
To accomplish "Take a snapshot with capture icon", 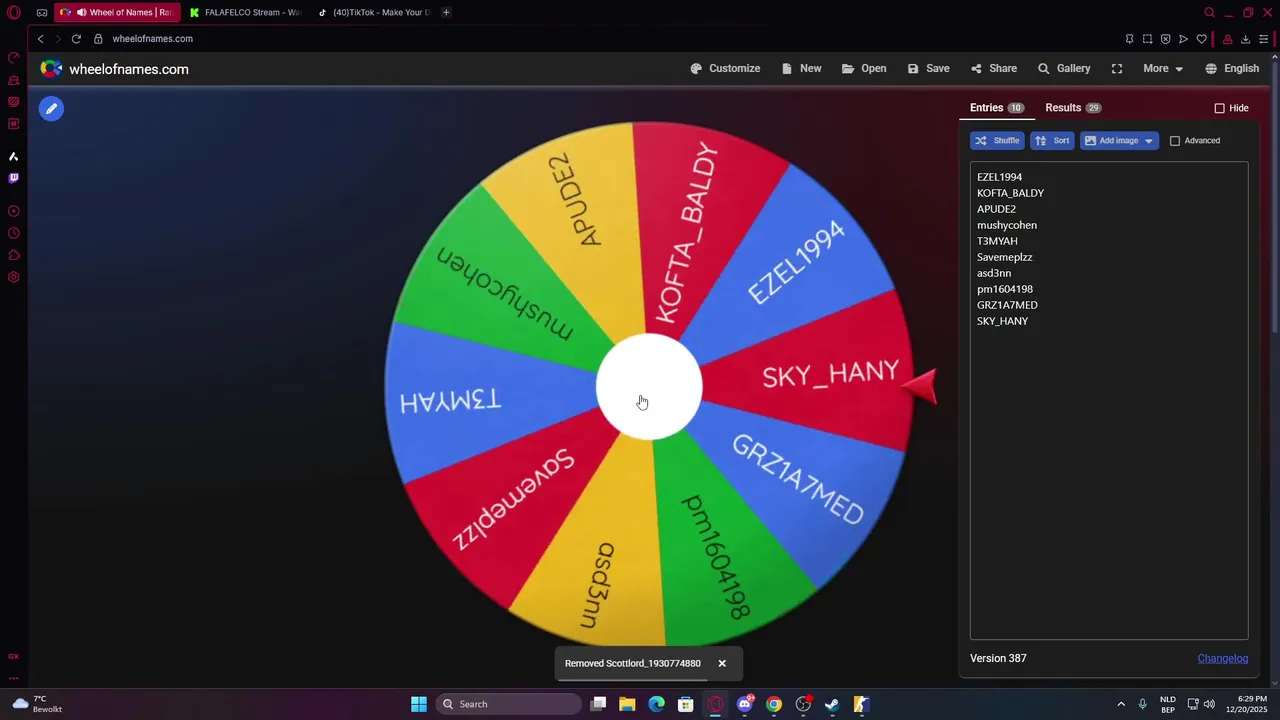I will click(x=1147, y=39).
